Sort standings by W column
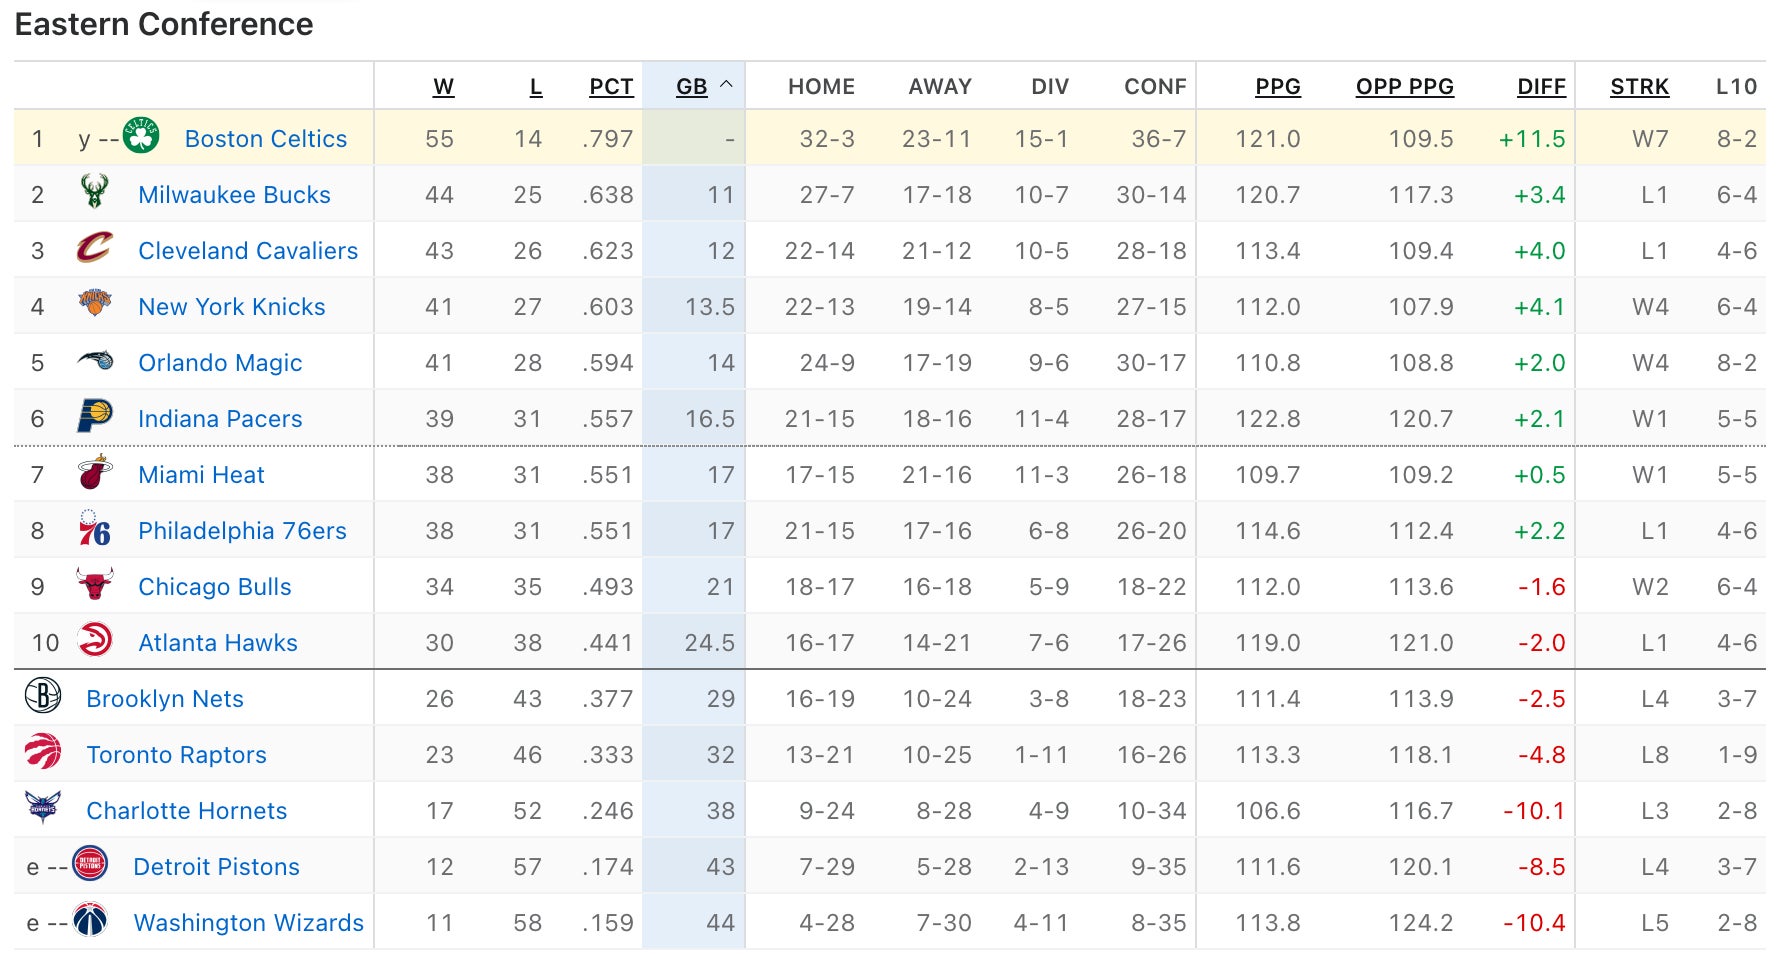Viewport: 1776px width, 954px height. (443, 87)
